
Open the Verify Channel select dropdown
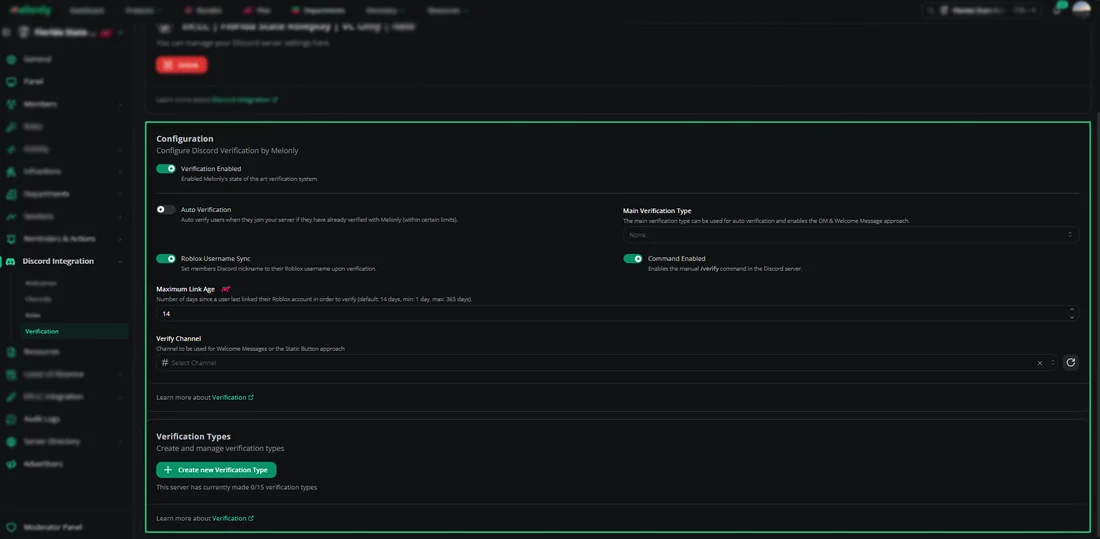tap(607, 363)
